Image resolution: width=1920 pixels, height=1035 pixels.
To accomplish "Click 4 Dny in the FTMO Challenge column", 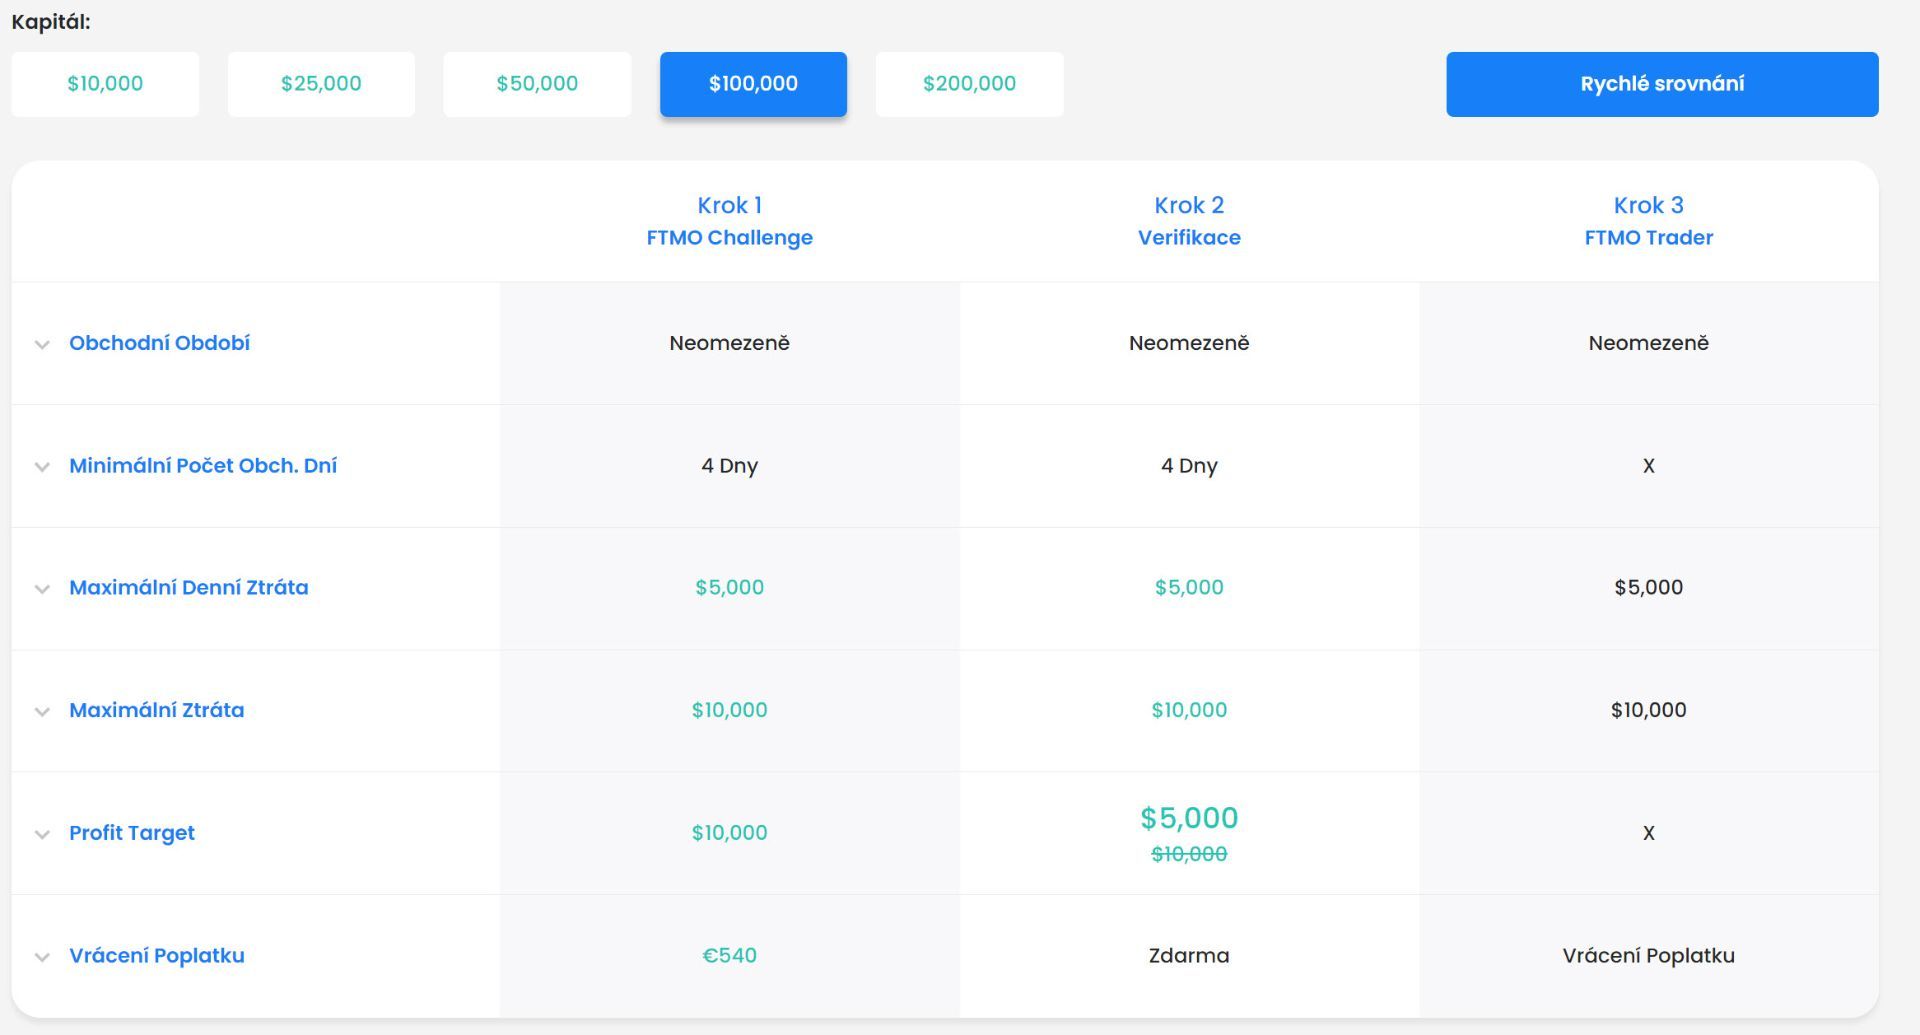I will [730, 466].
